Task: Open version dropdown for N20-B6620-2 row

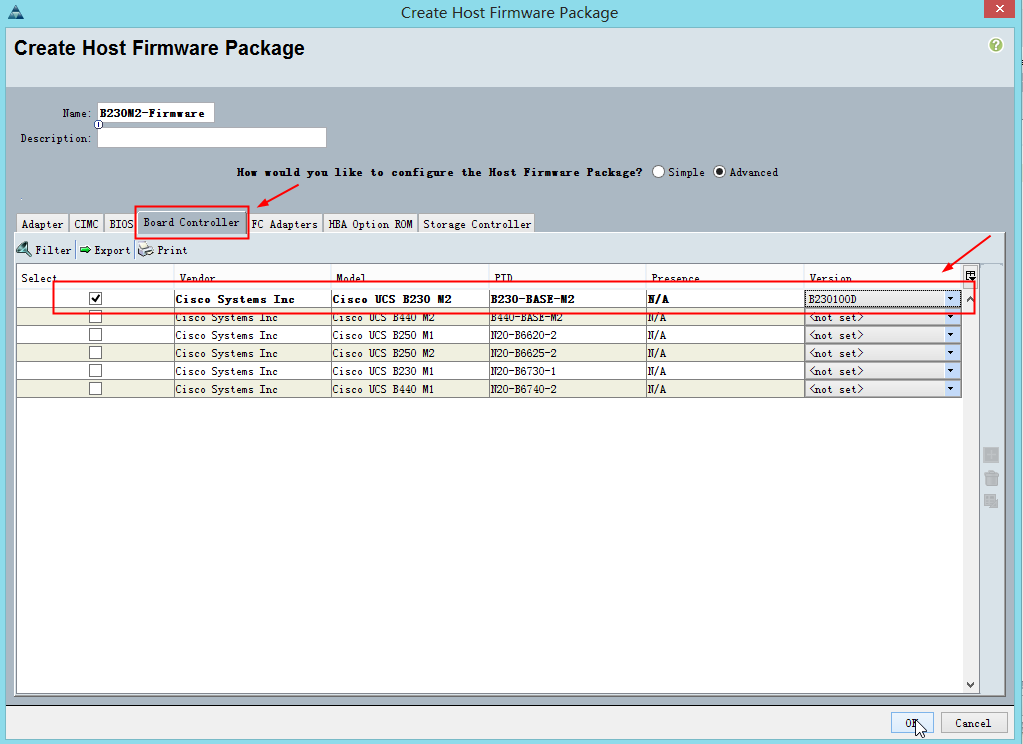Action: coord(951,335)
